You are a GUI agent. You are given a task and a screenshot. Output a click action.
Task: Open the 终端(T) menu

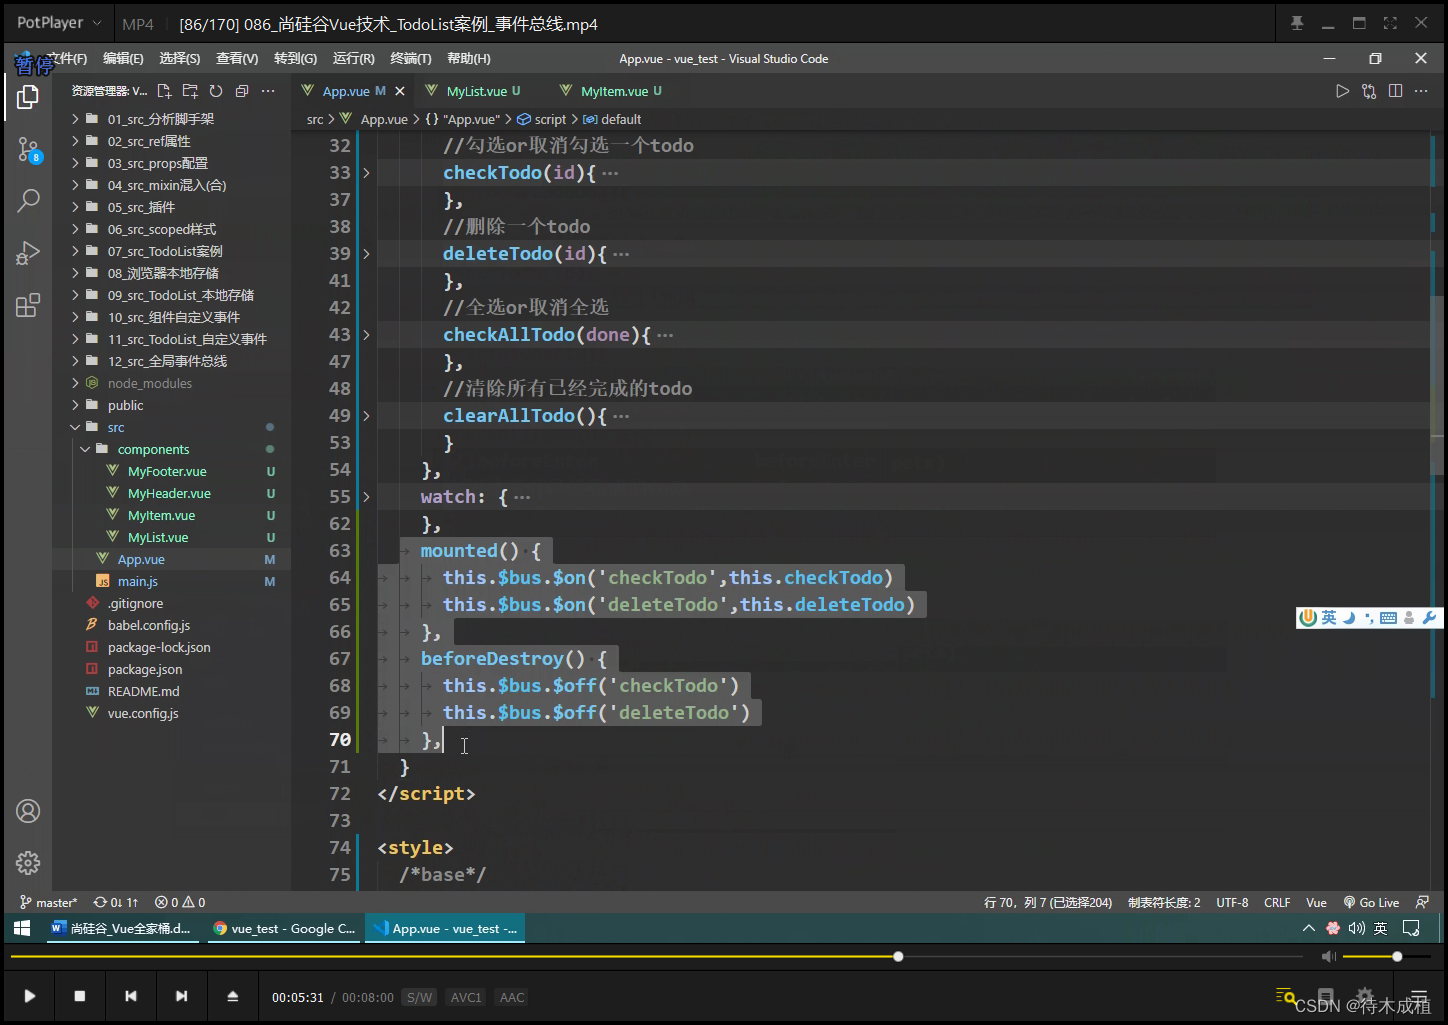(410, 59)
